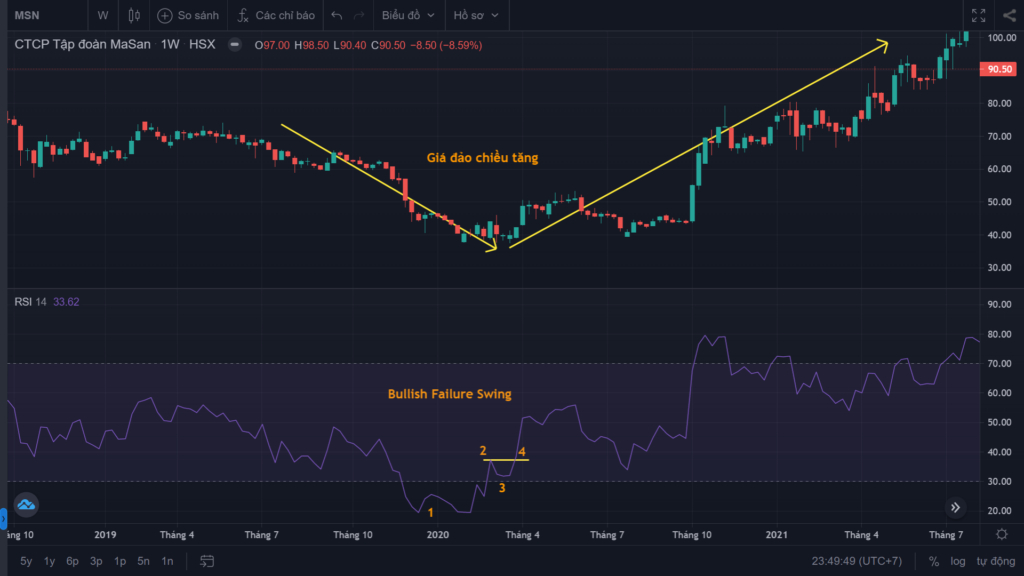Collapse the MaSan symbol legend
This screenshot has height=576, width=1024.
(x=234, y=44)
